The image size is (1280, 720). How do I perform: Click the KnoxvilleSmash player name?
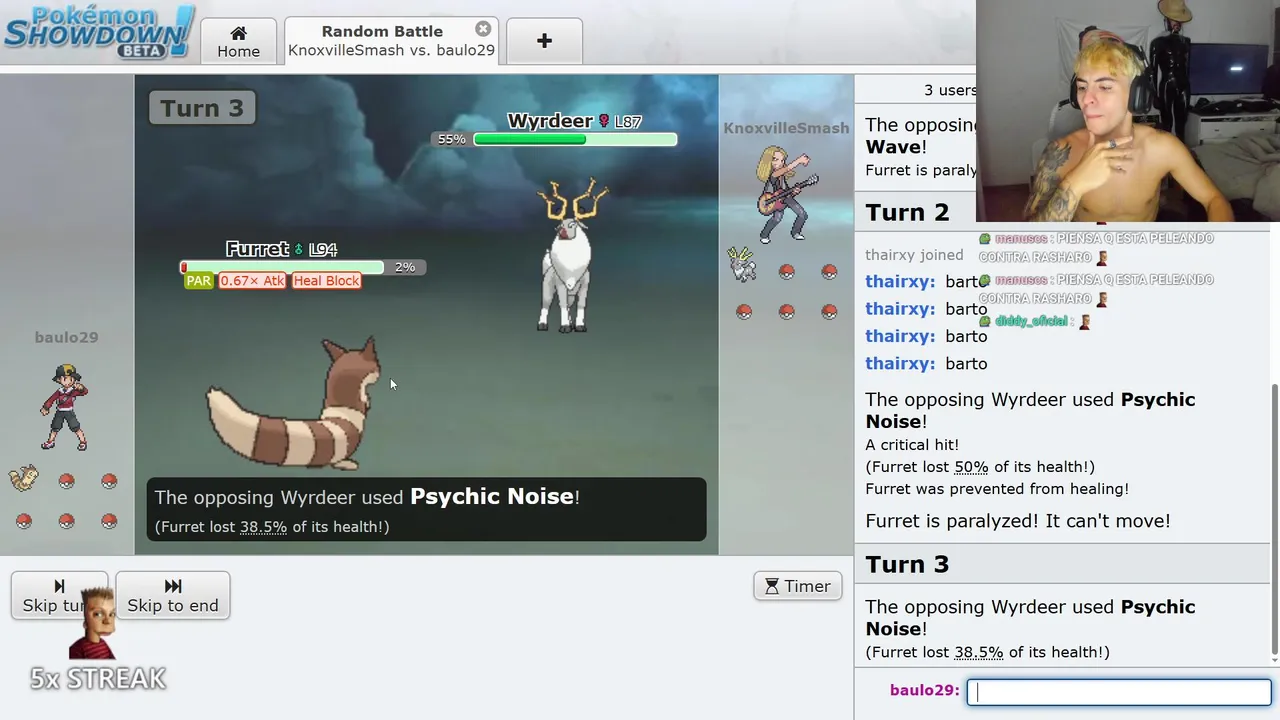coord(786,128)
